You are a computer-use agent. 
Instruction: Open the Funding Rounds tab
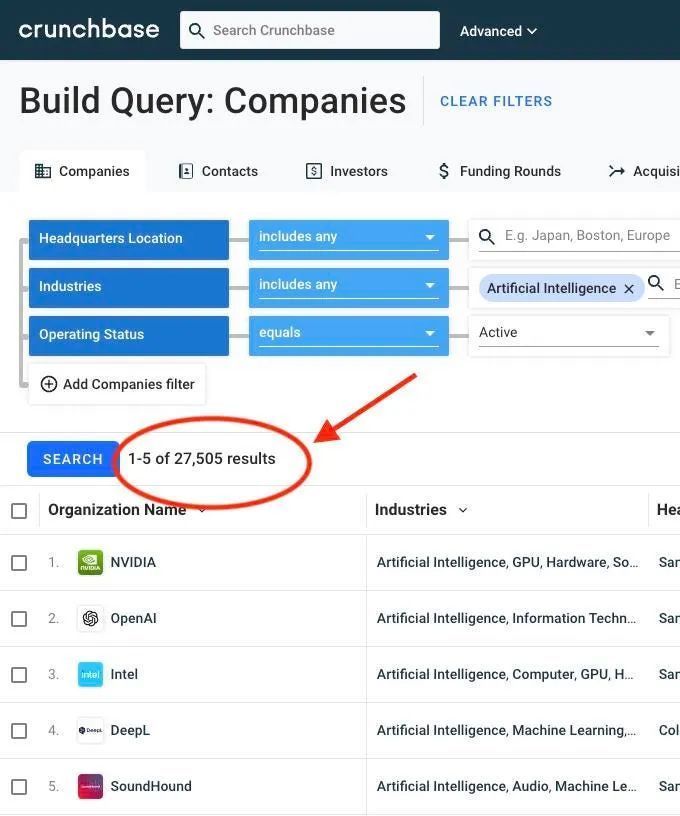tap(499, 171)
